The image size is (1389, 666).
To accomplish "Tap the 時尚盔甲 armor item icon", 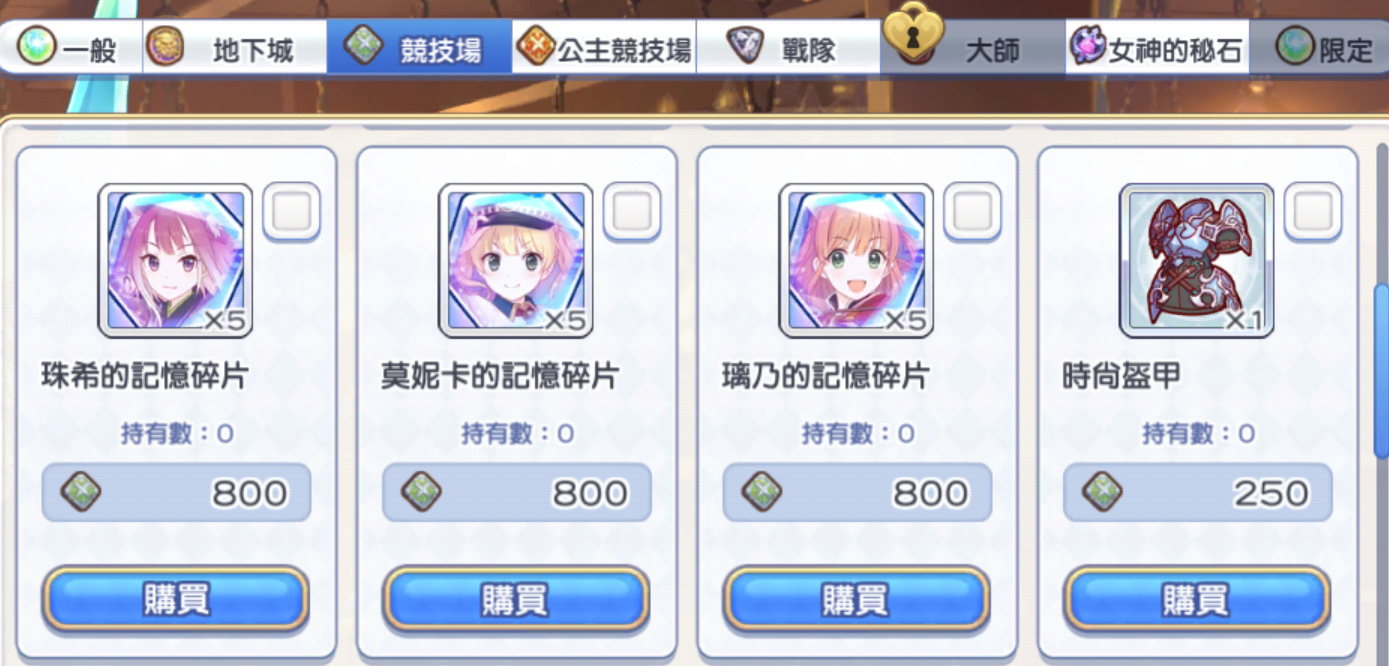I will click(x=1196, y=260).
